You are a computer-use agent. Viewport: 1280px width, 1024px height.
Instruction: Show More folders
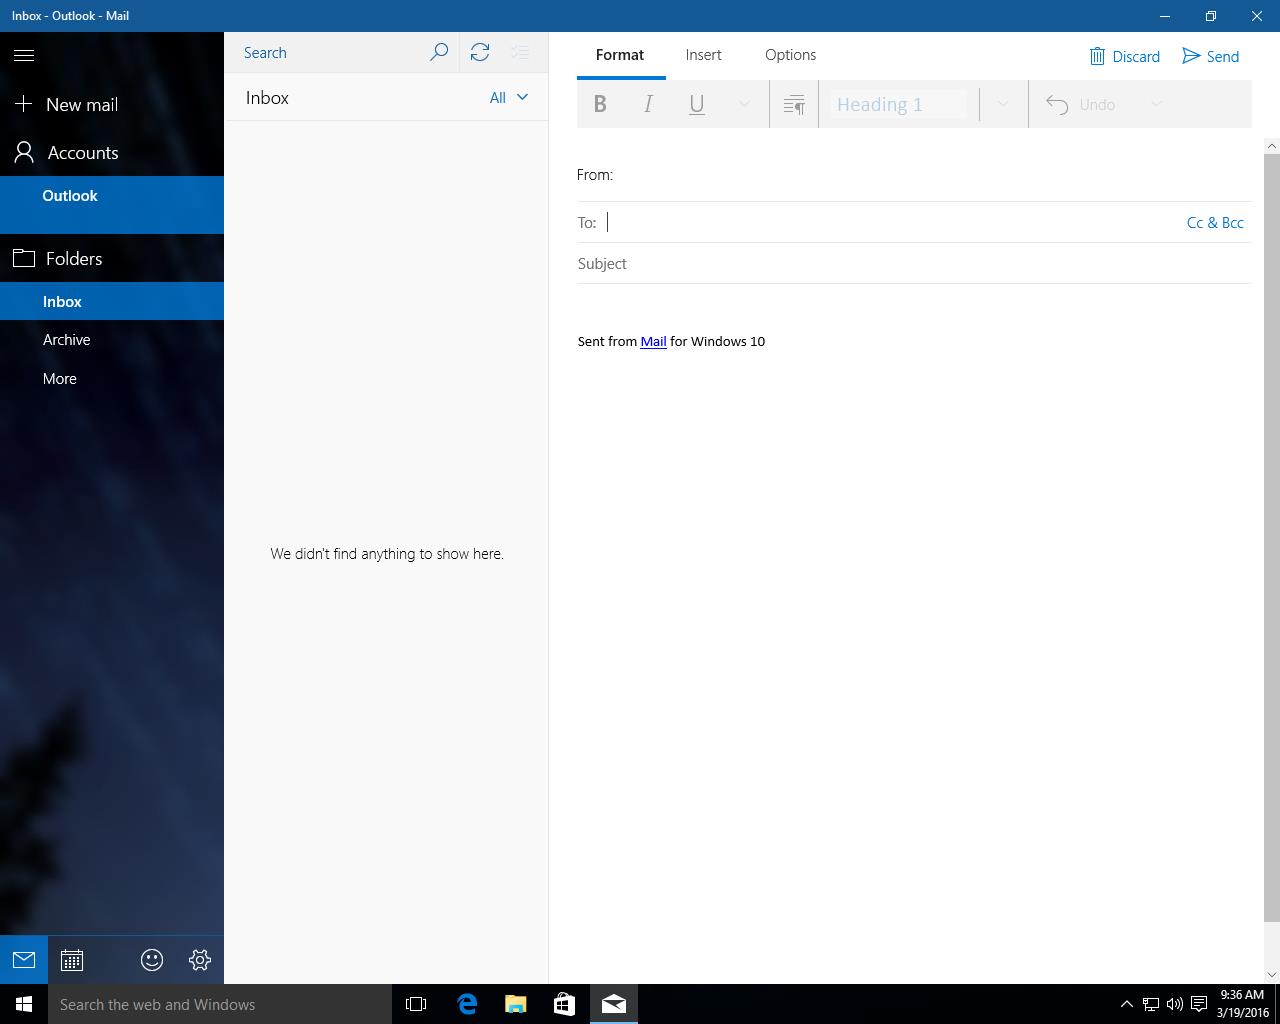(112, 379)
